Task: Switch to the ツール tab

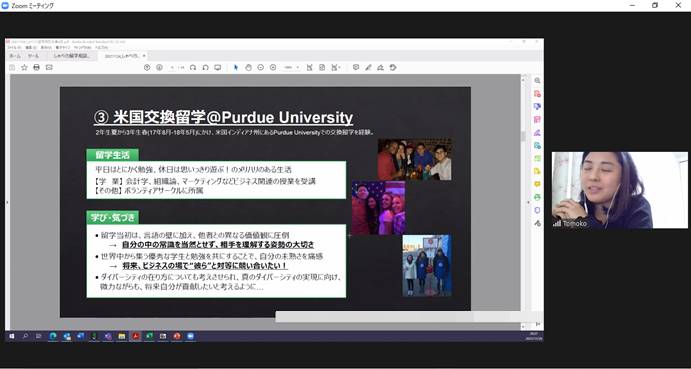Action: [33, 56]
